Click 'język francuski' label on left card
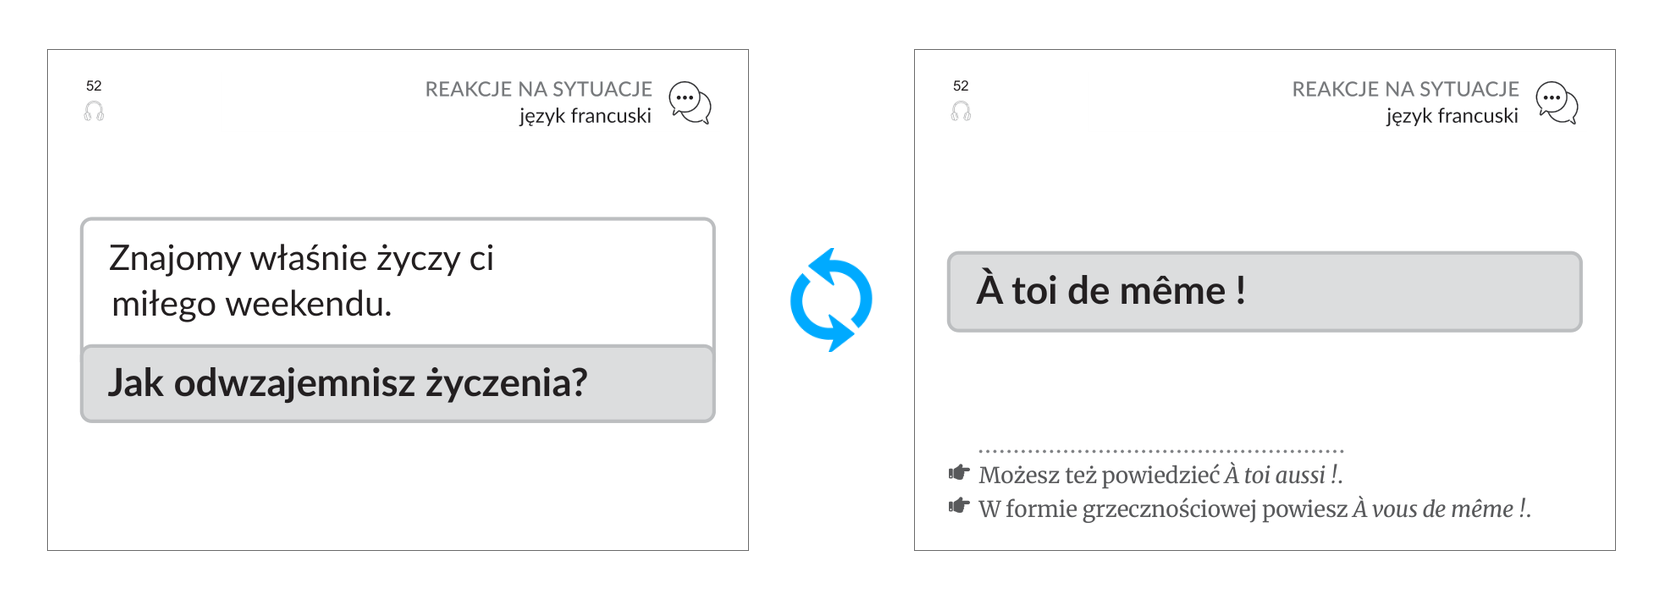Viewport: 1663px width, 600px height. (x=586, y=116)
